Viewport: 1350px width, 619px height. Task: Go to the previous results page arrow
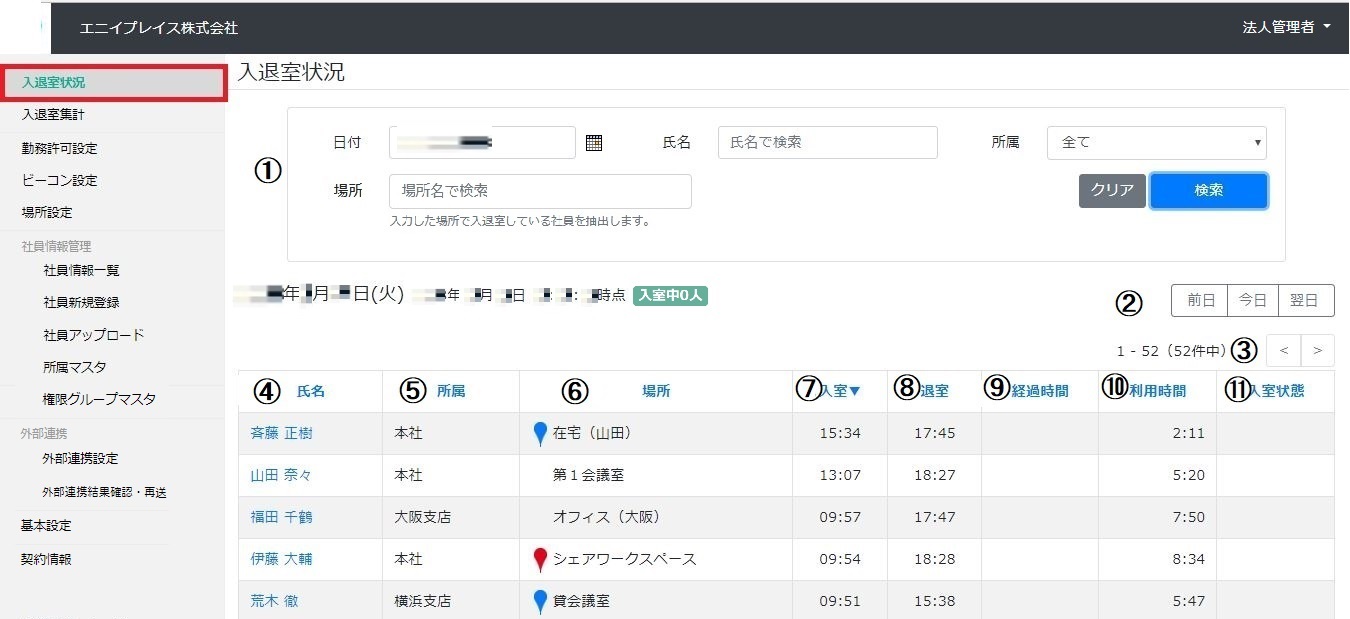(x=1284, y=351)
